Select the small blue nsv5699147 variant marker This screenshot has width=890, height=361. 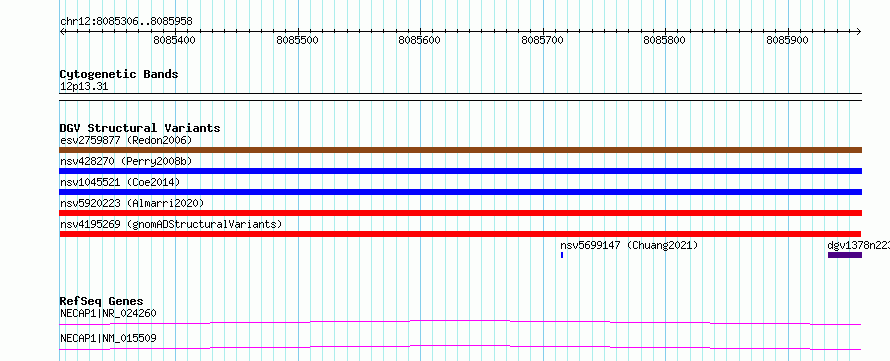[562, 255]
